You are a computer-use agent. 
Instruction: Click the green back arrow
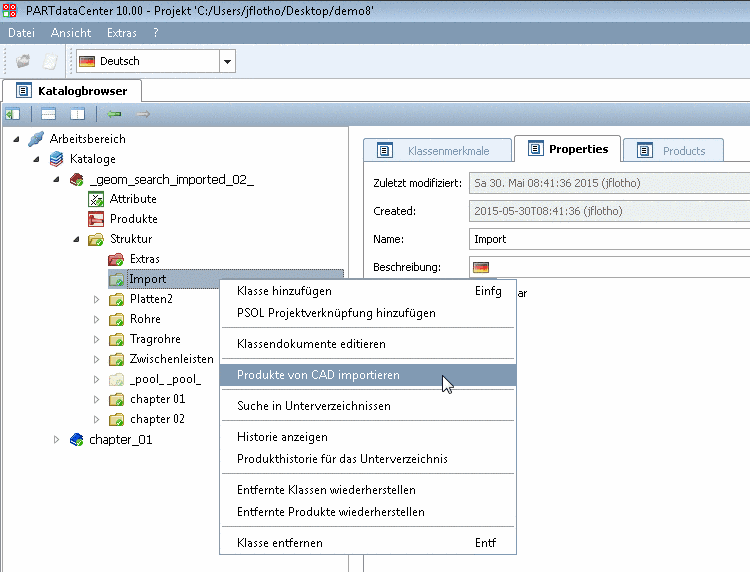(114, 114)
